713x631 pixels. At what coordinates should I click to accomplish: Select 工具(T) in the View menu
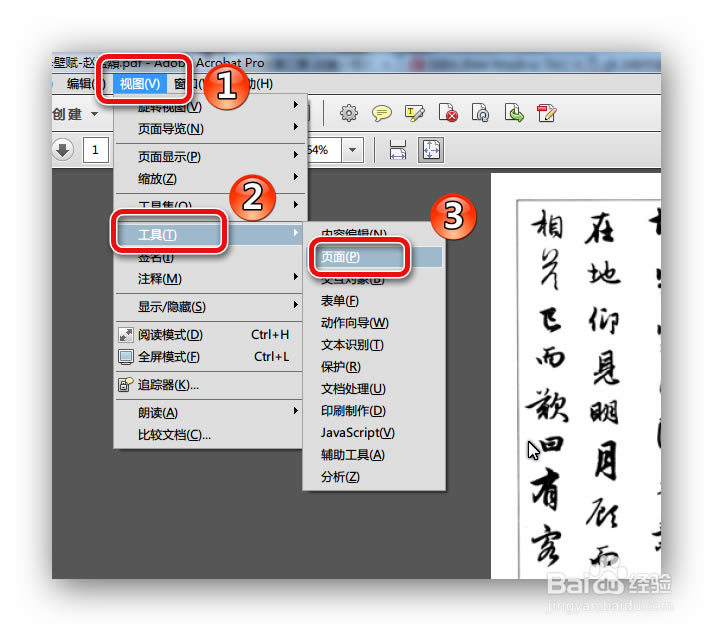[209, 234]
